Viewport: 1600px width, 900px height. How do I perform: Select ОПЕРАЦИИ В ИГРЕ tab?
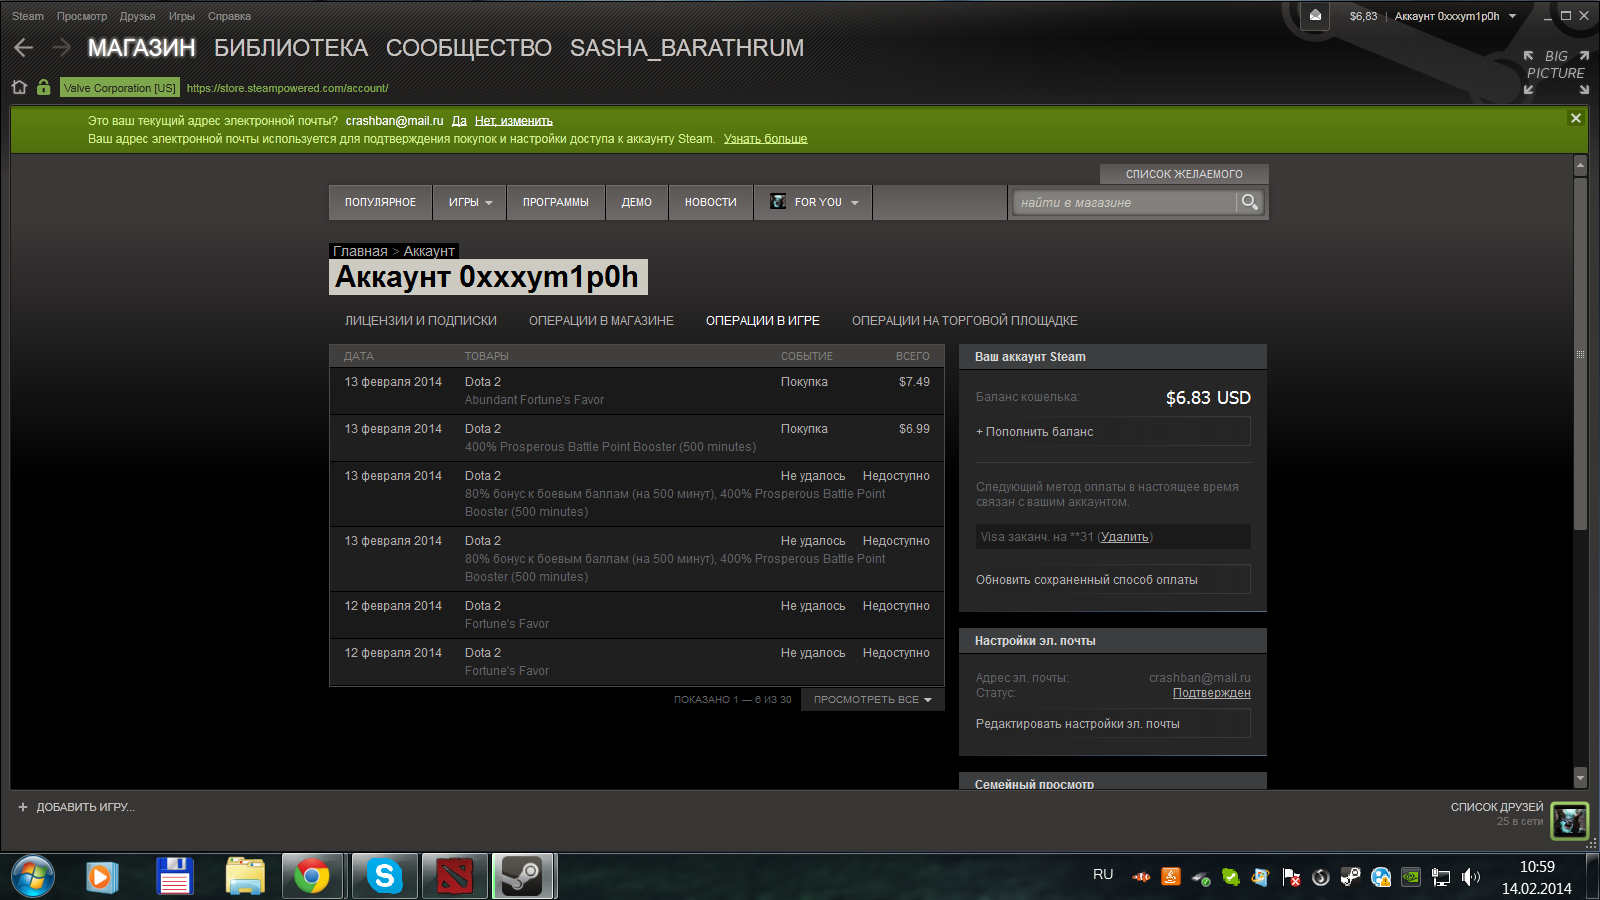[x=763, y=321]
